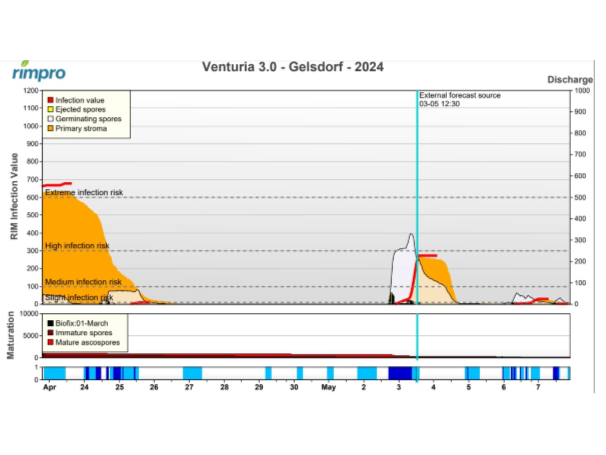Click the Germinating spores legend text
The width and height of the screenshot is (606, 455).
click(x=89, y=119)
